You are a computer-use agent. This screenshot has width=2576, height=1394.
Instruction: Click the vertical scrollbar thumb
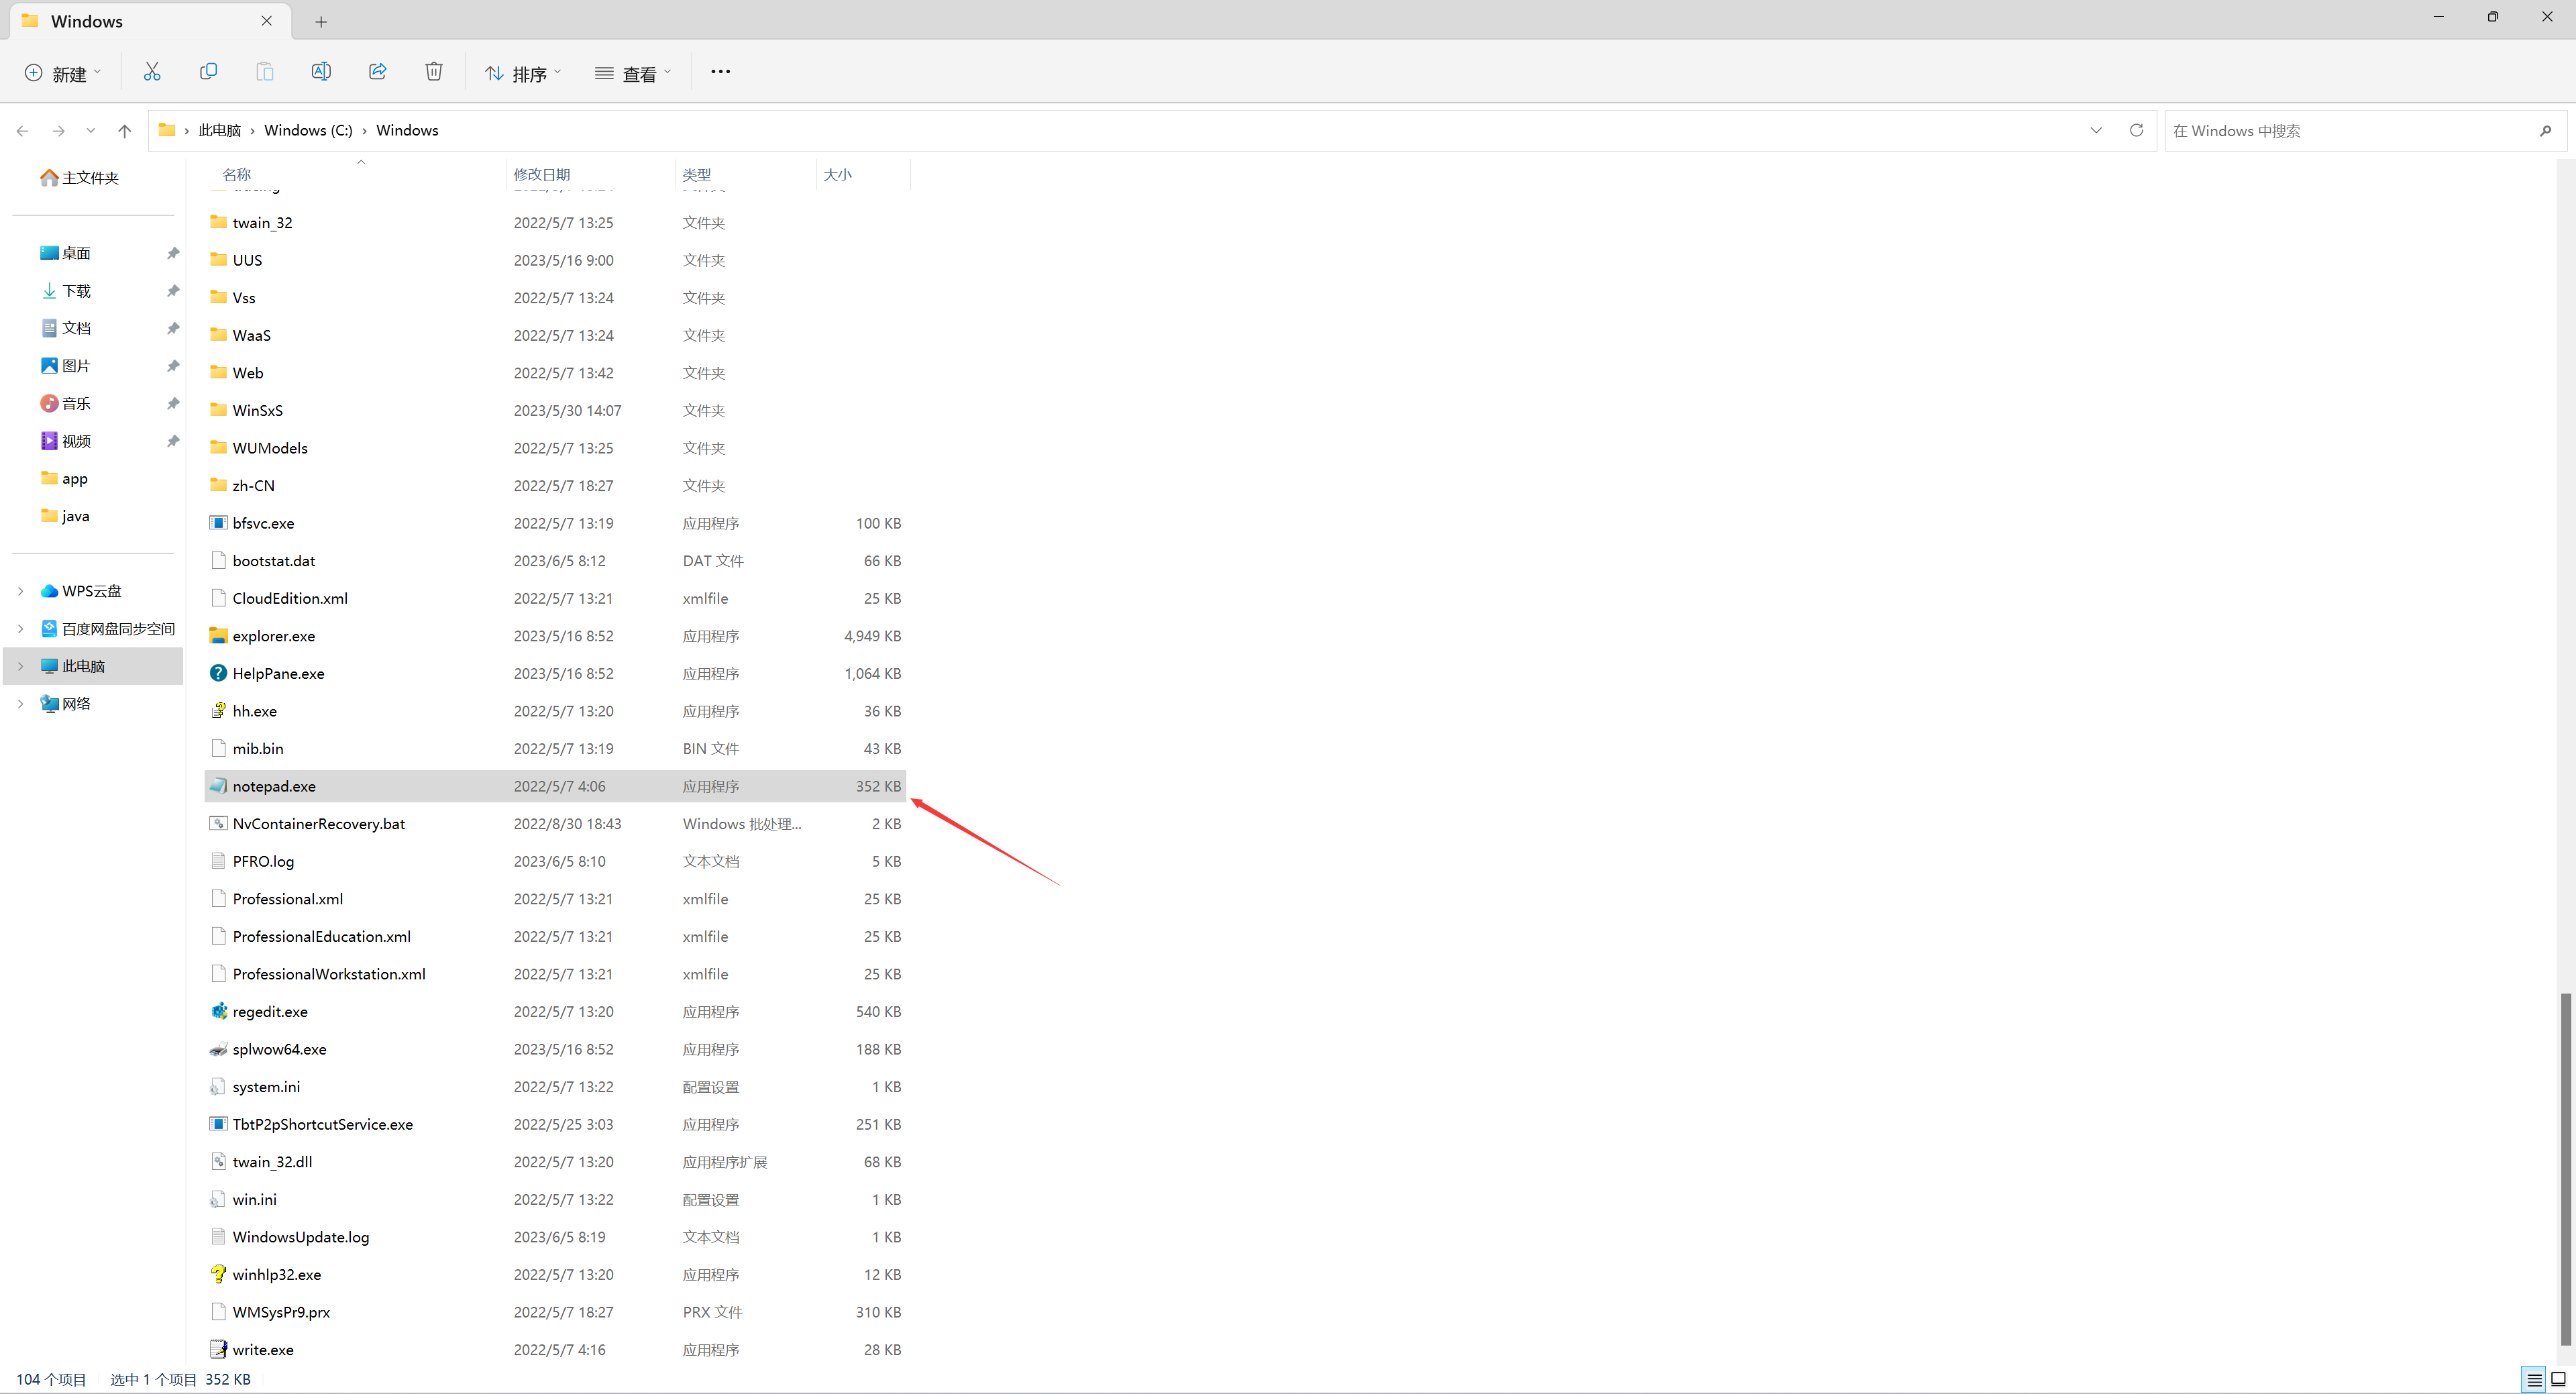click(2565, 1168)
